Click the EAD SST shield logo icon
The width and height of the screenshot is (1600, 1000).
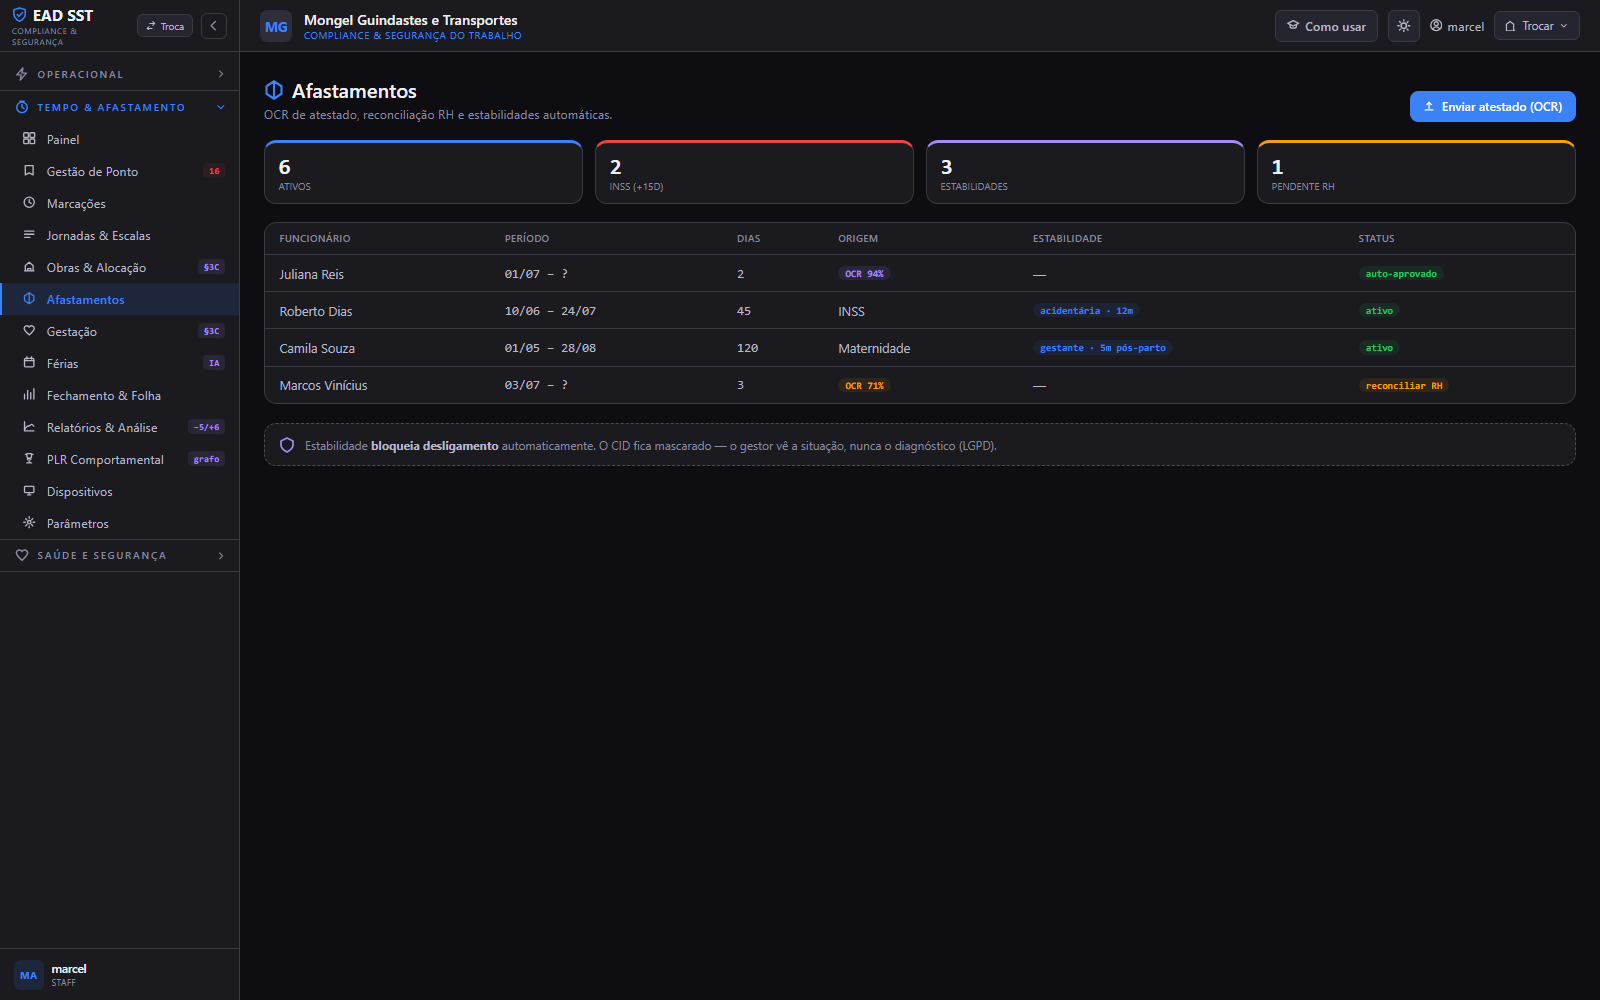(x=19, y=15)
